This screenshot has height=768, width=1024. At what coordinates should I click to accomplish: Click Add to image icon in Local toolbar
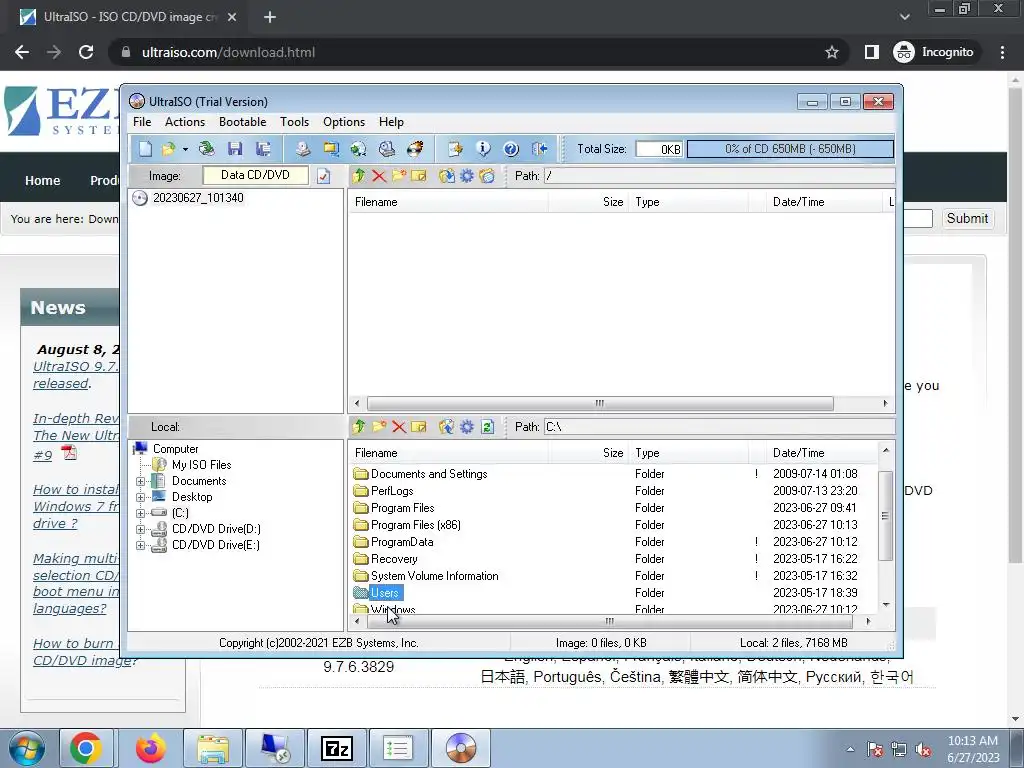(x=447, y=426)
